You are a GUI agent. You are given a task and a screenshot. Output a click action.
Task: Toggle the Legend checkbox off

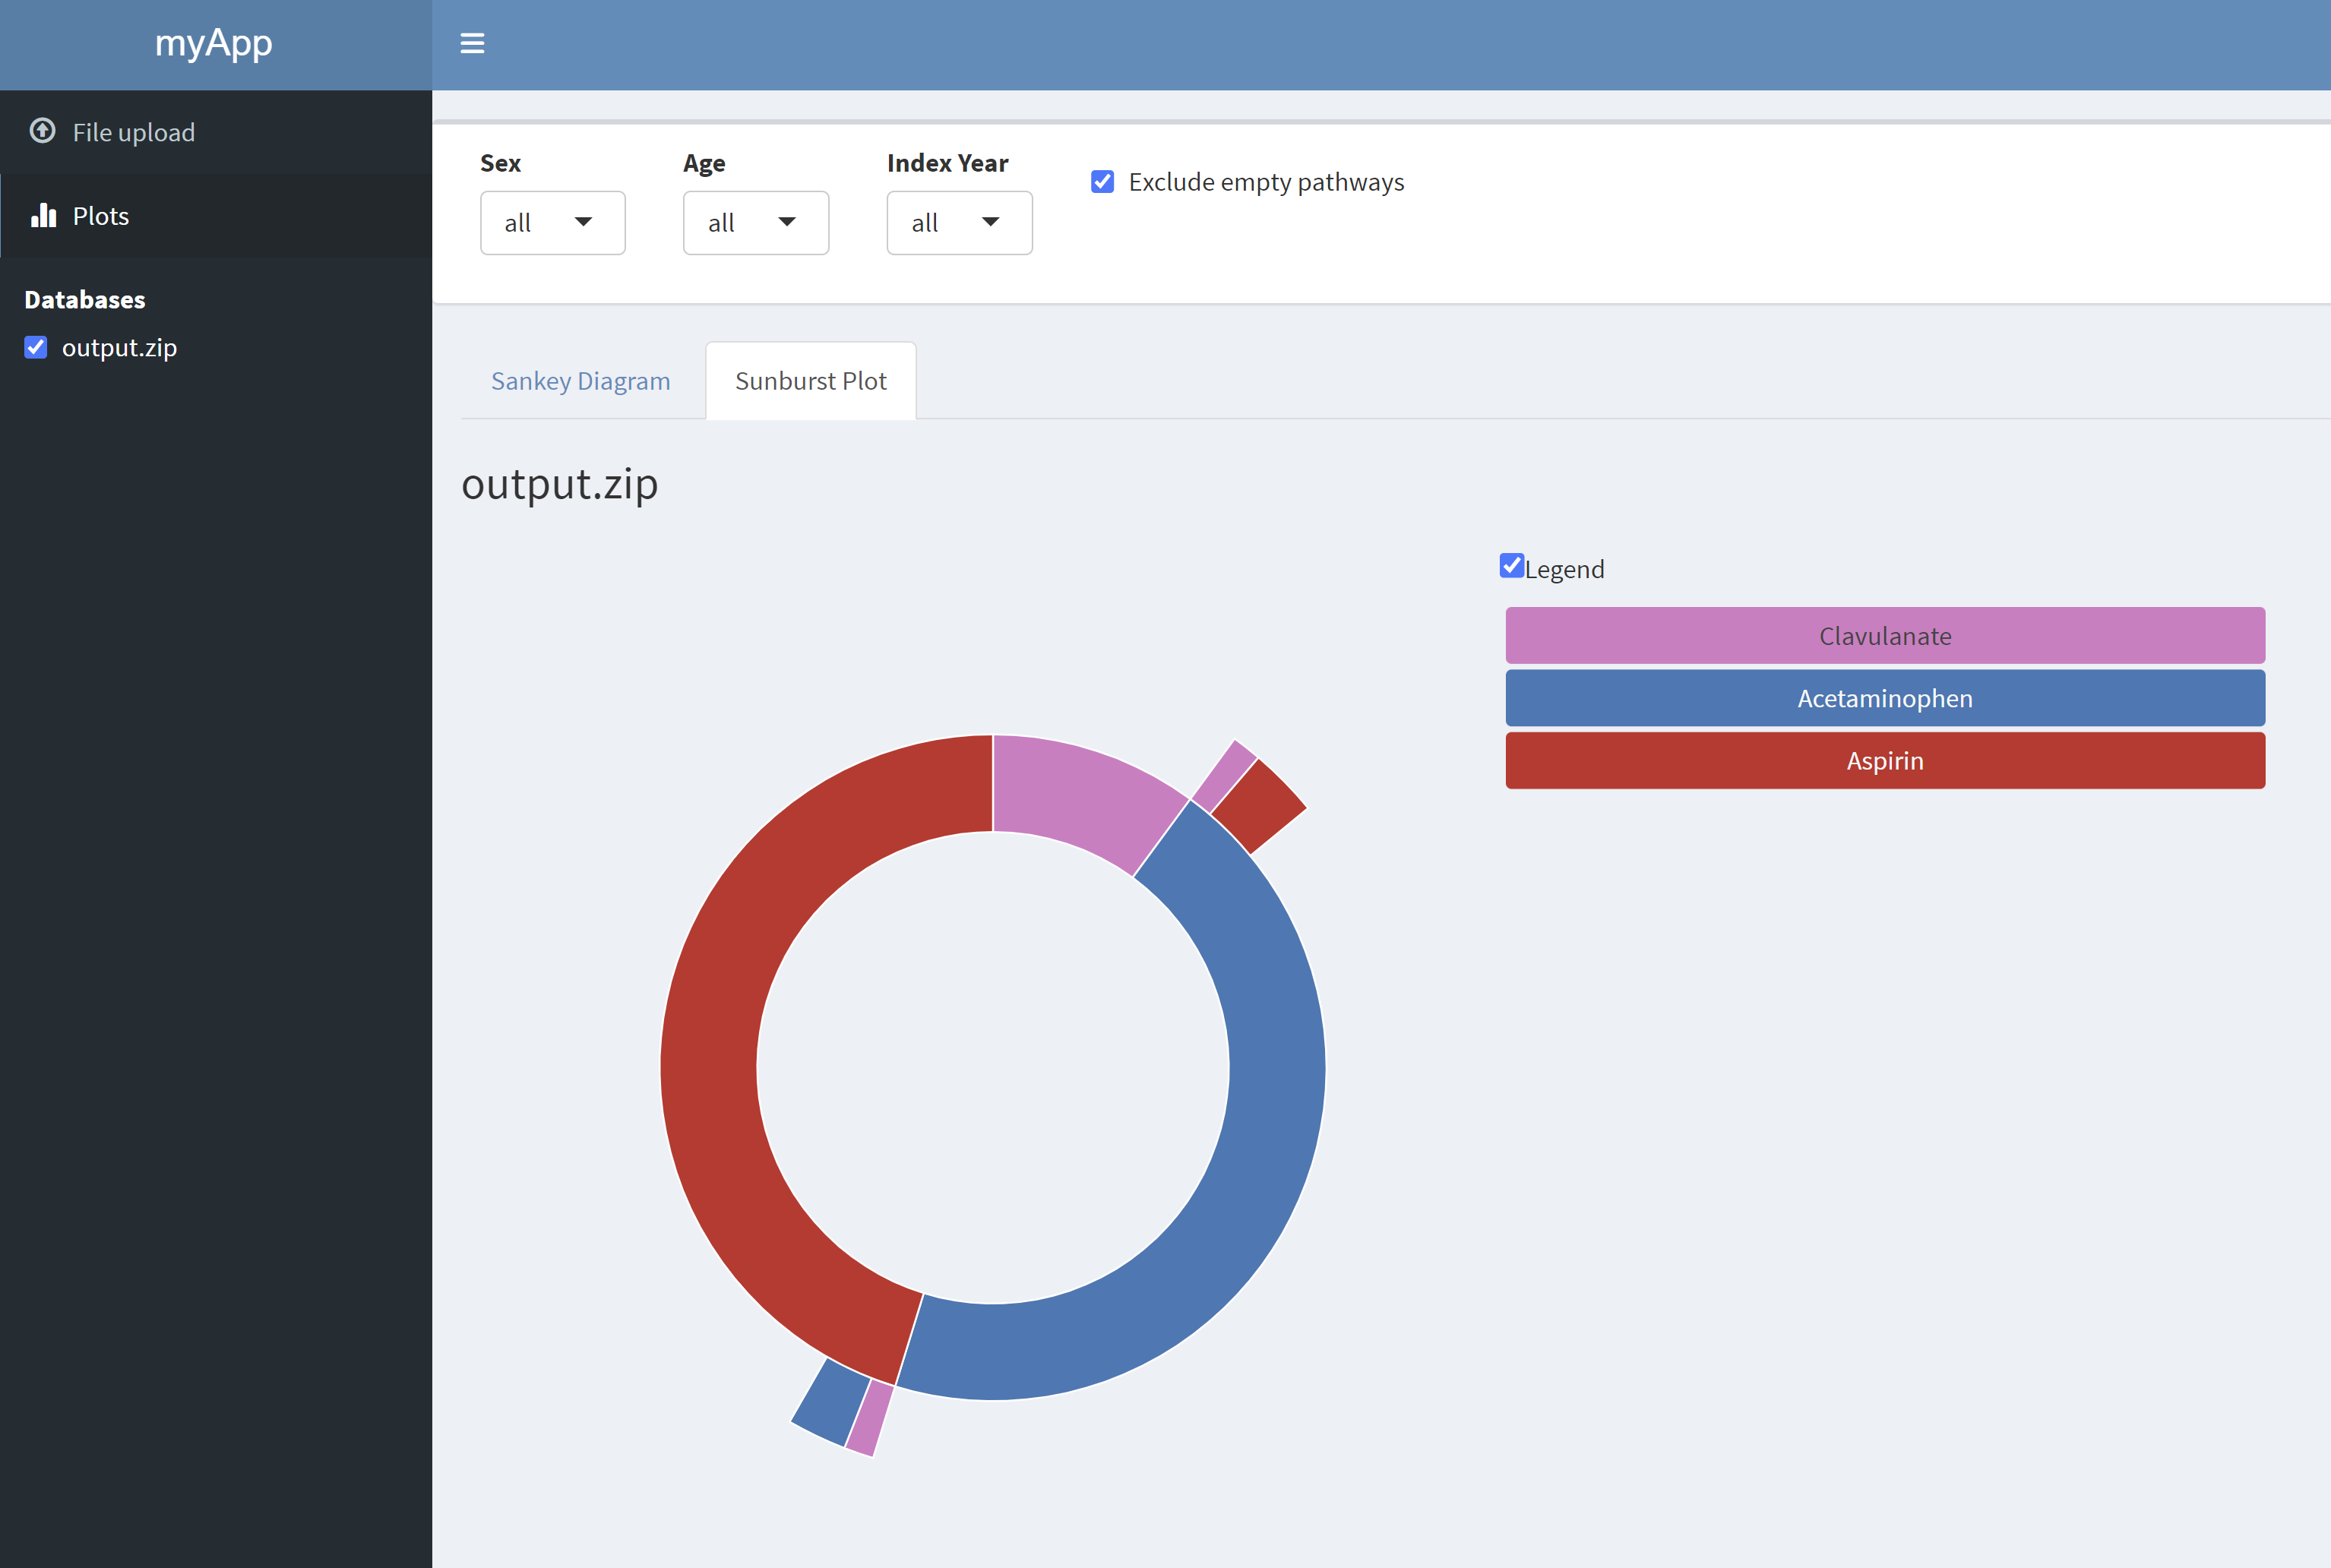pyautogui.click(x=1511, y=566)
